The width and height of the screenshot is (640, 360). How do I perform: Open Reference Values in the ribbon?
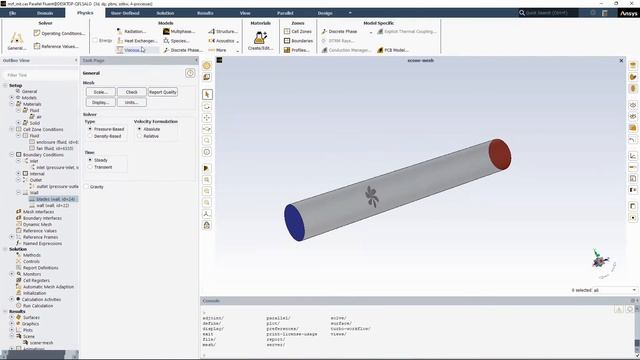point(56,46)
